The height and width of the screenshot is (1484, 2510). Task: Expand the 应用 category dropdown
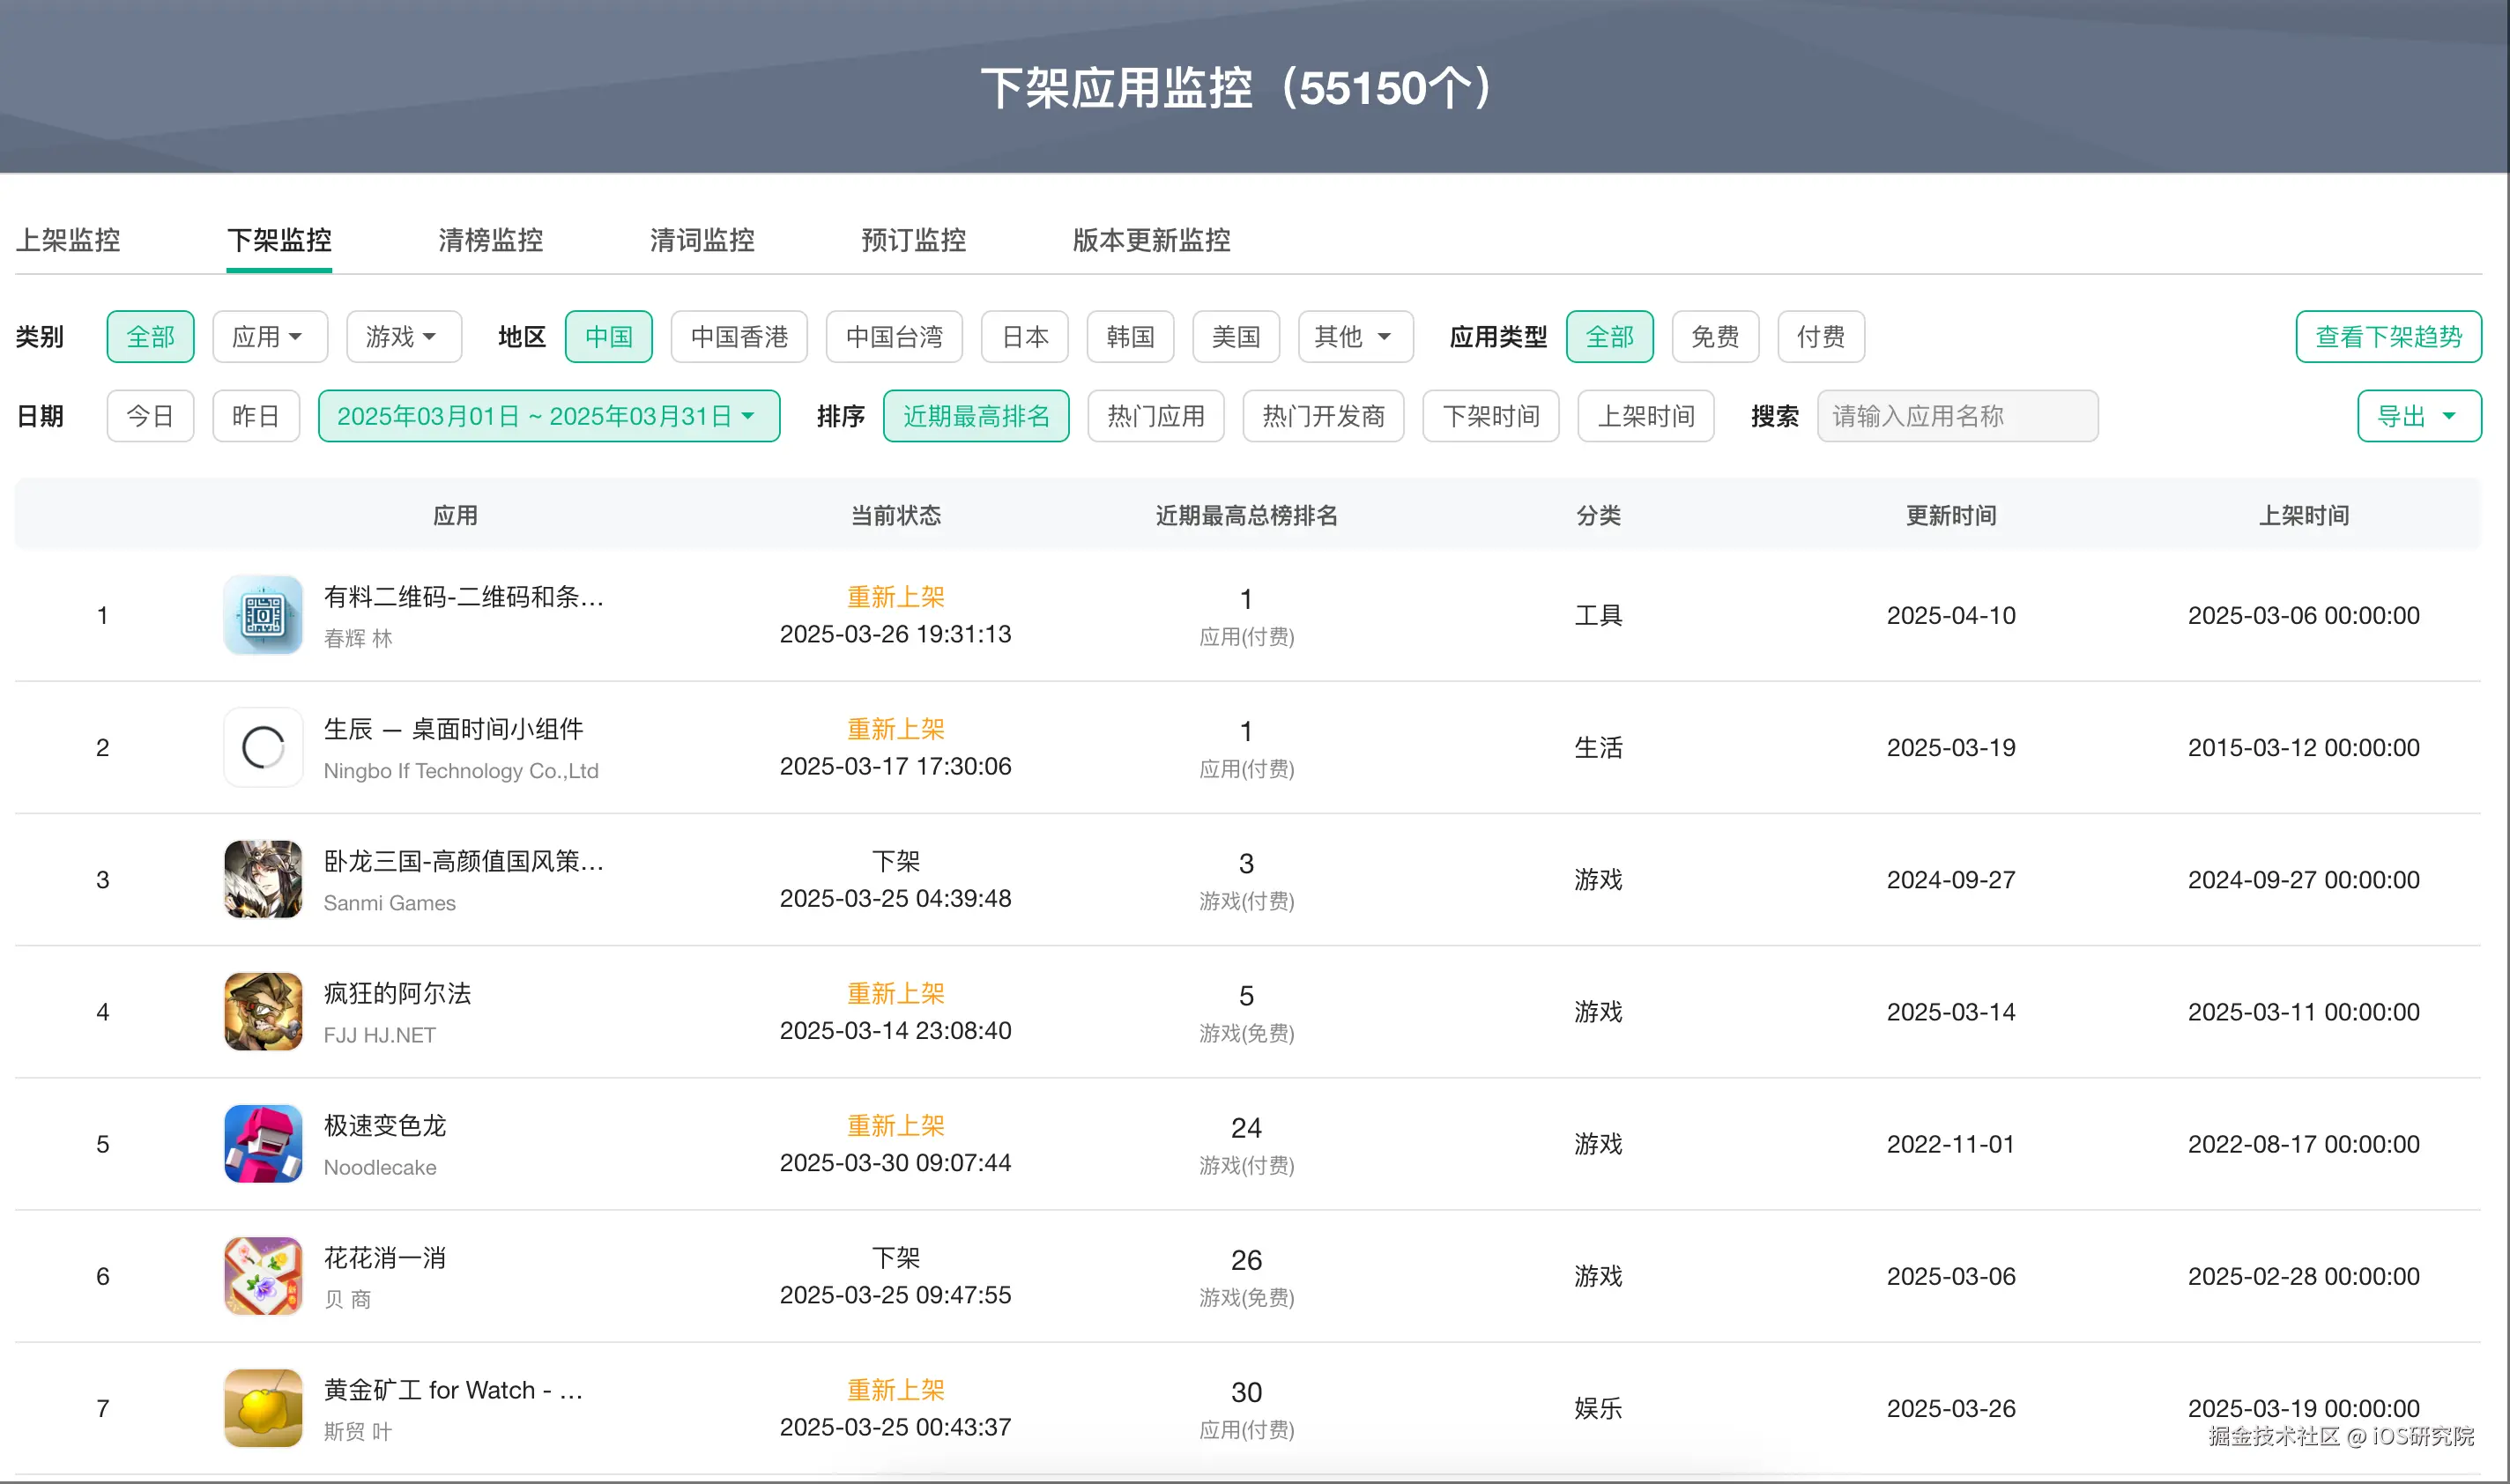269,337
